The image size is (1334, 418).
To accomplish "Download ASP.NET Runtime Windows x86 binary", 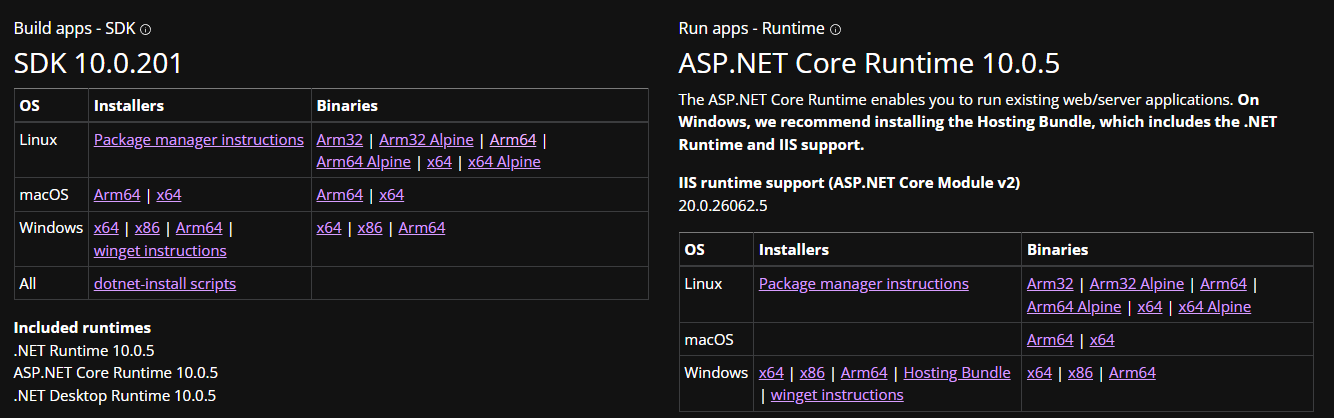I will (1080, 373).
